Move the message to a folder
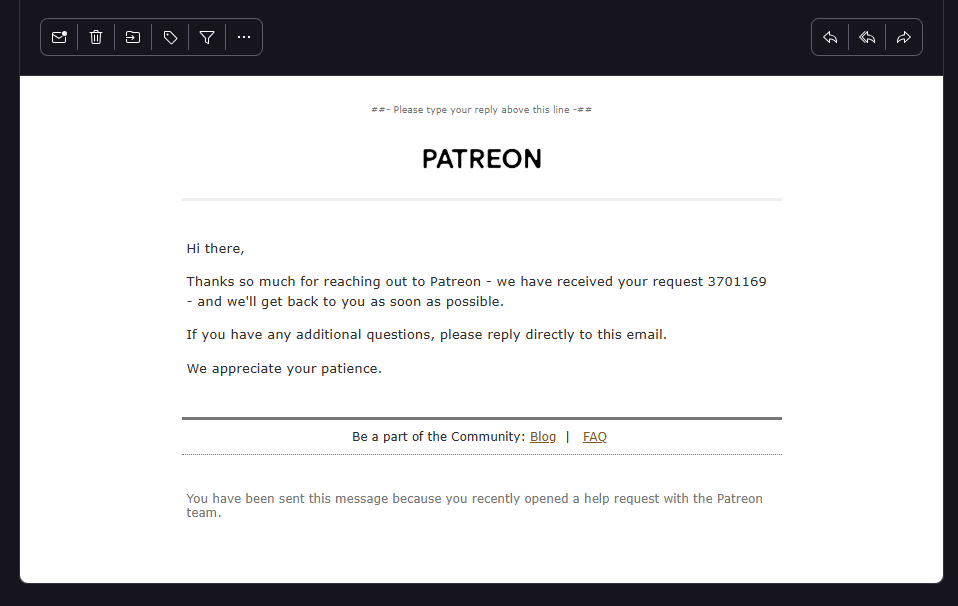The width and height of the screenshot is (958, 606). click(133, 37)
